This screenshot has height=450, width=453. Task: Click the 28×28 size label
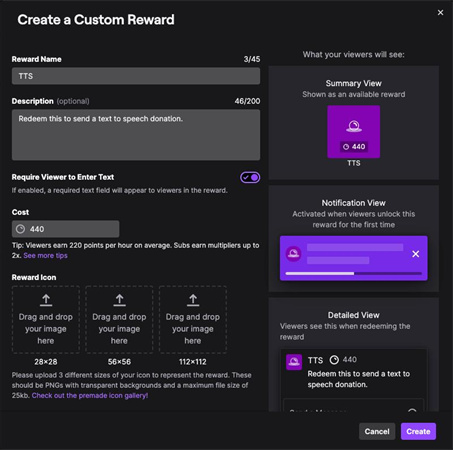(46, 362)
